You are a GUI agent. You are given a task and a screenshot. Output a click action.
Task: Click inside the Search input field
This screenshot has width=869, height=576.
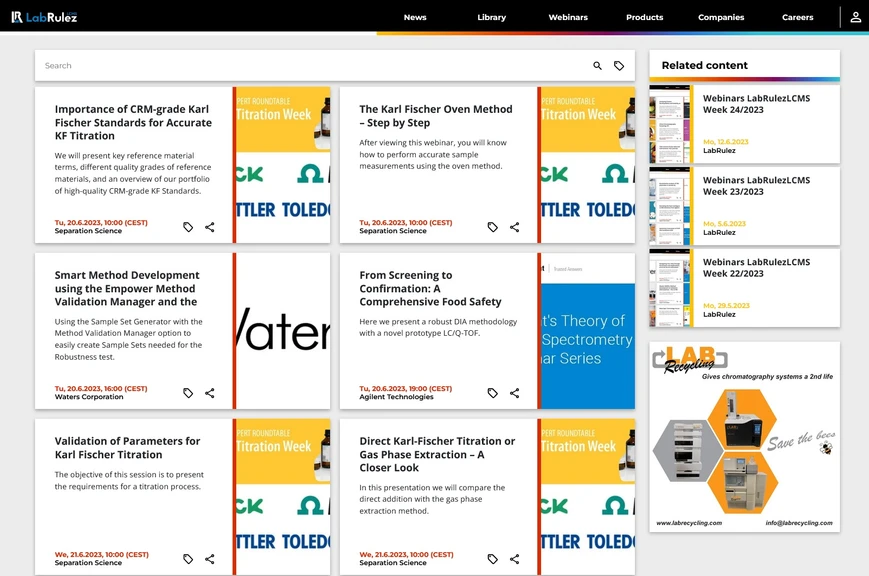tap(300, 66)
